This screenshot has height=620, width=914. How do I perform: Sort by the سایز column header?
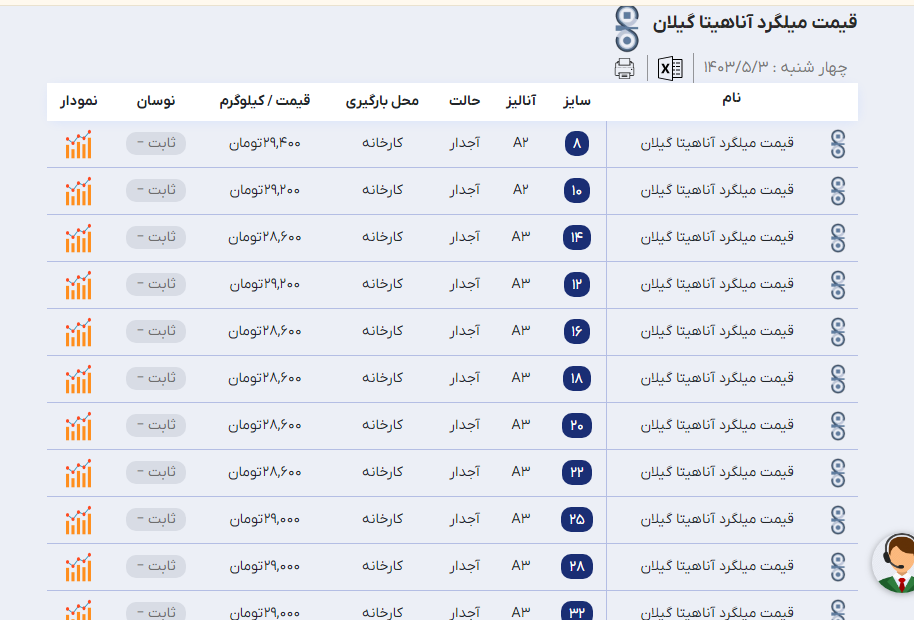pos(576,101)
